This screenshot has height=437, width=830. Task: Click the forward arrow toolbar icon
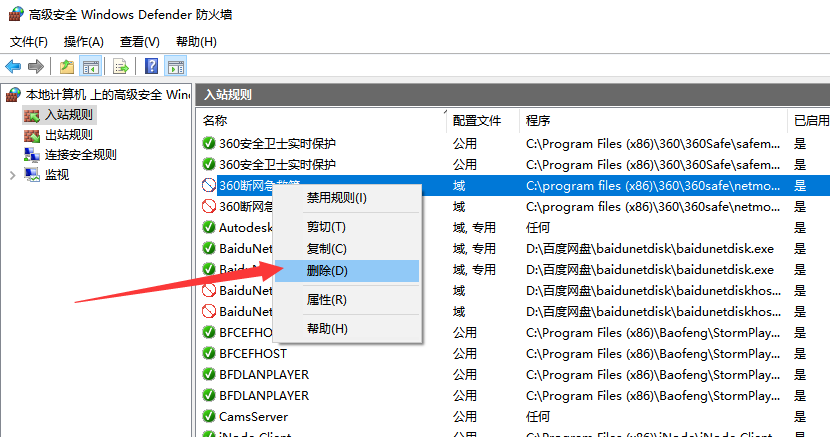coord(35,67)
